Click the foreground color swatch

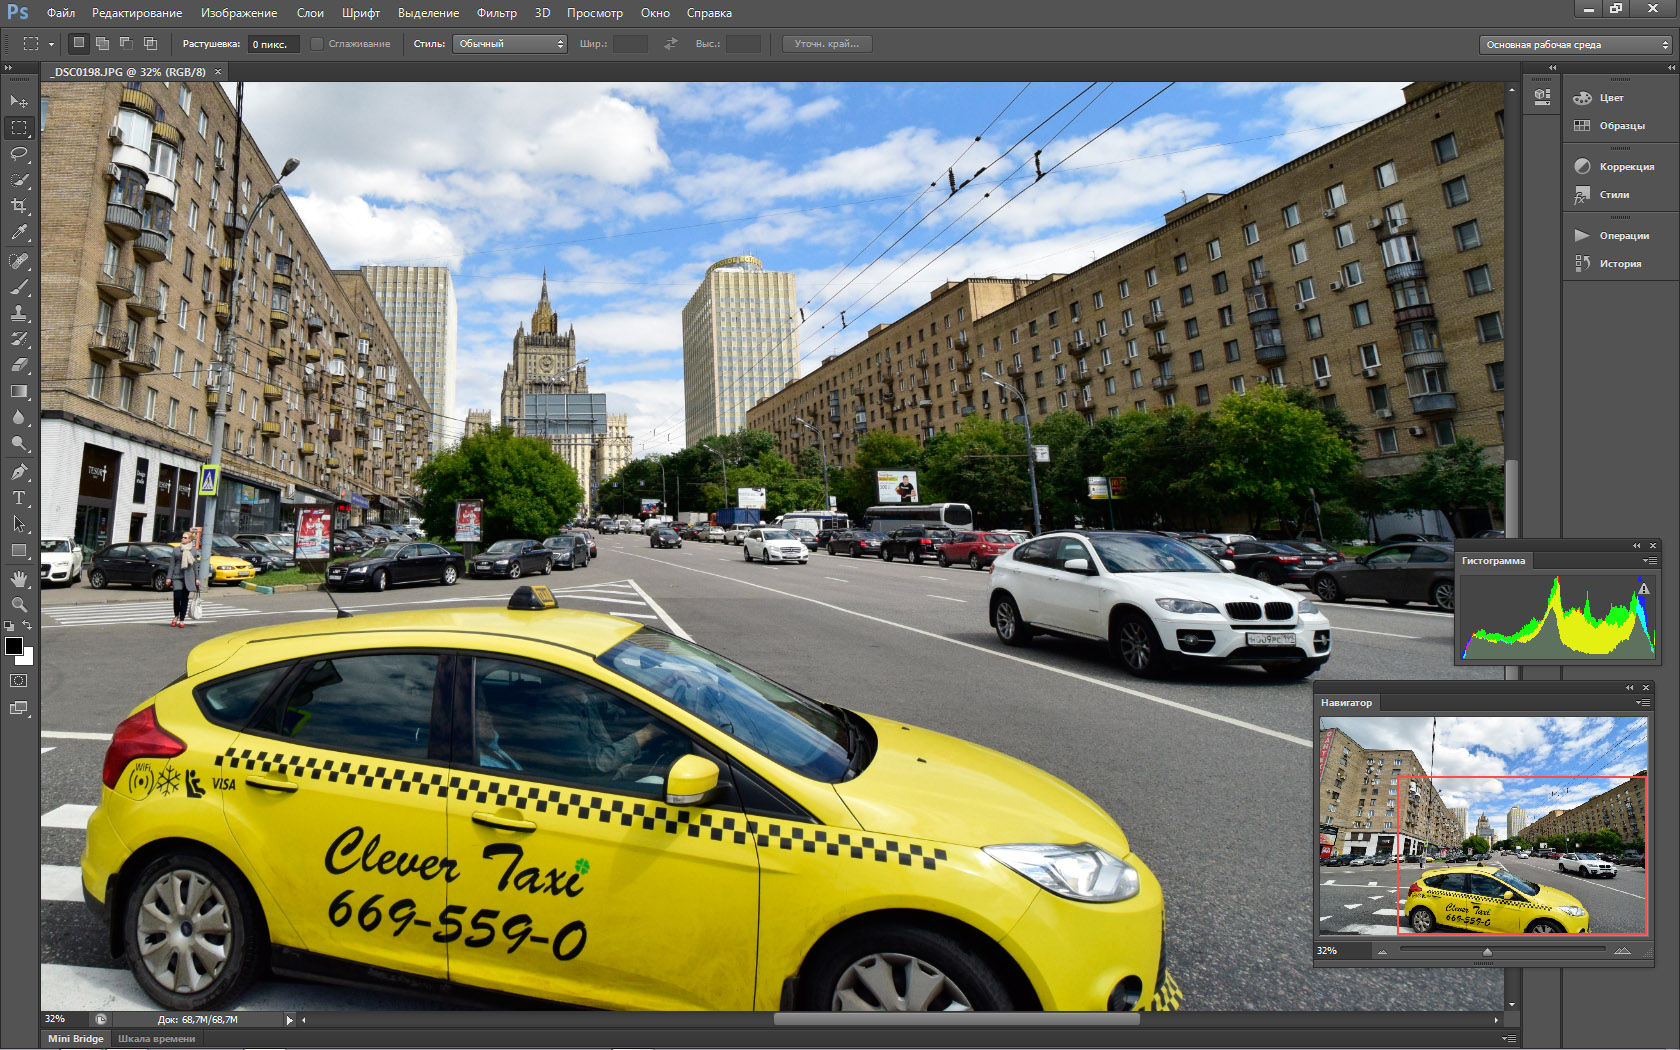tap(13, 646)
